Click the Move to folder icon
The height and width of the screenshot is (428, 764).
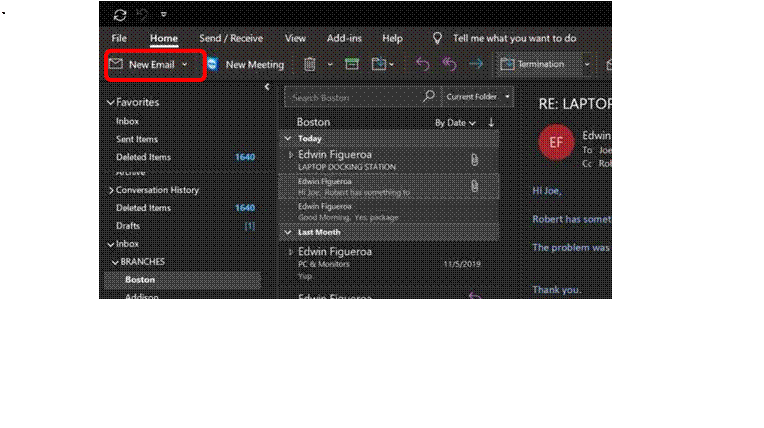[x=379, y=64]
